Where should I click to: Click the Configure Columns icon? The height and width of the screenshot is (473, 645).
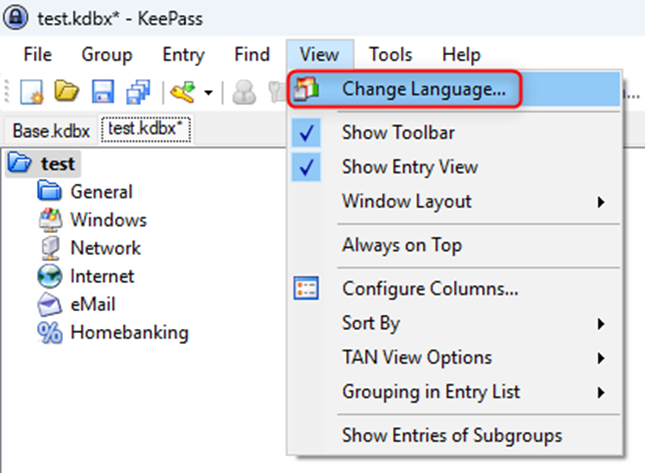point(306,288)
